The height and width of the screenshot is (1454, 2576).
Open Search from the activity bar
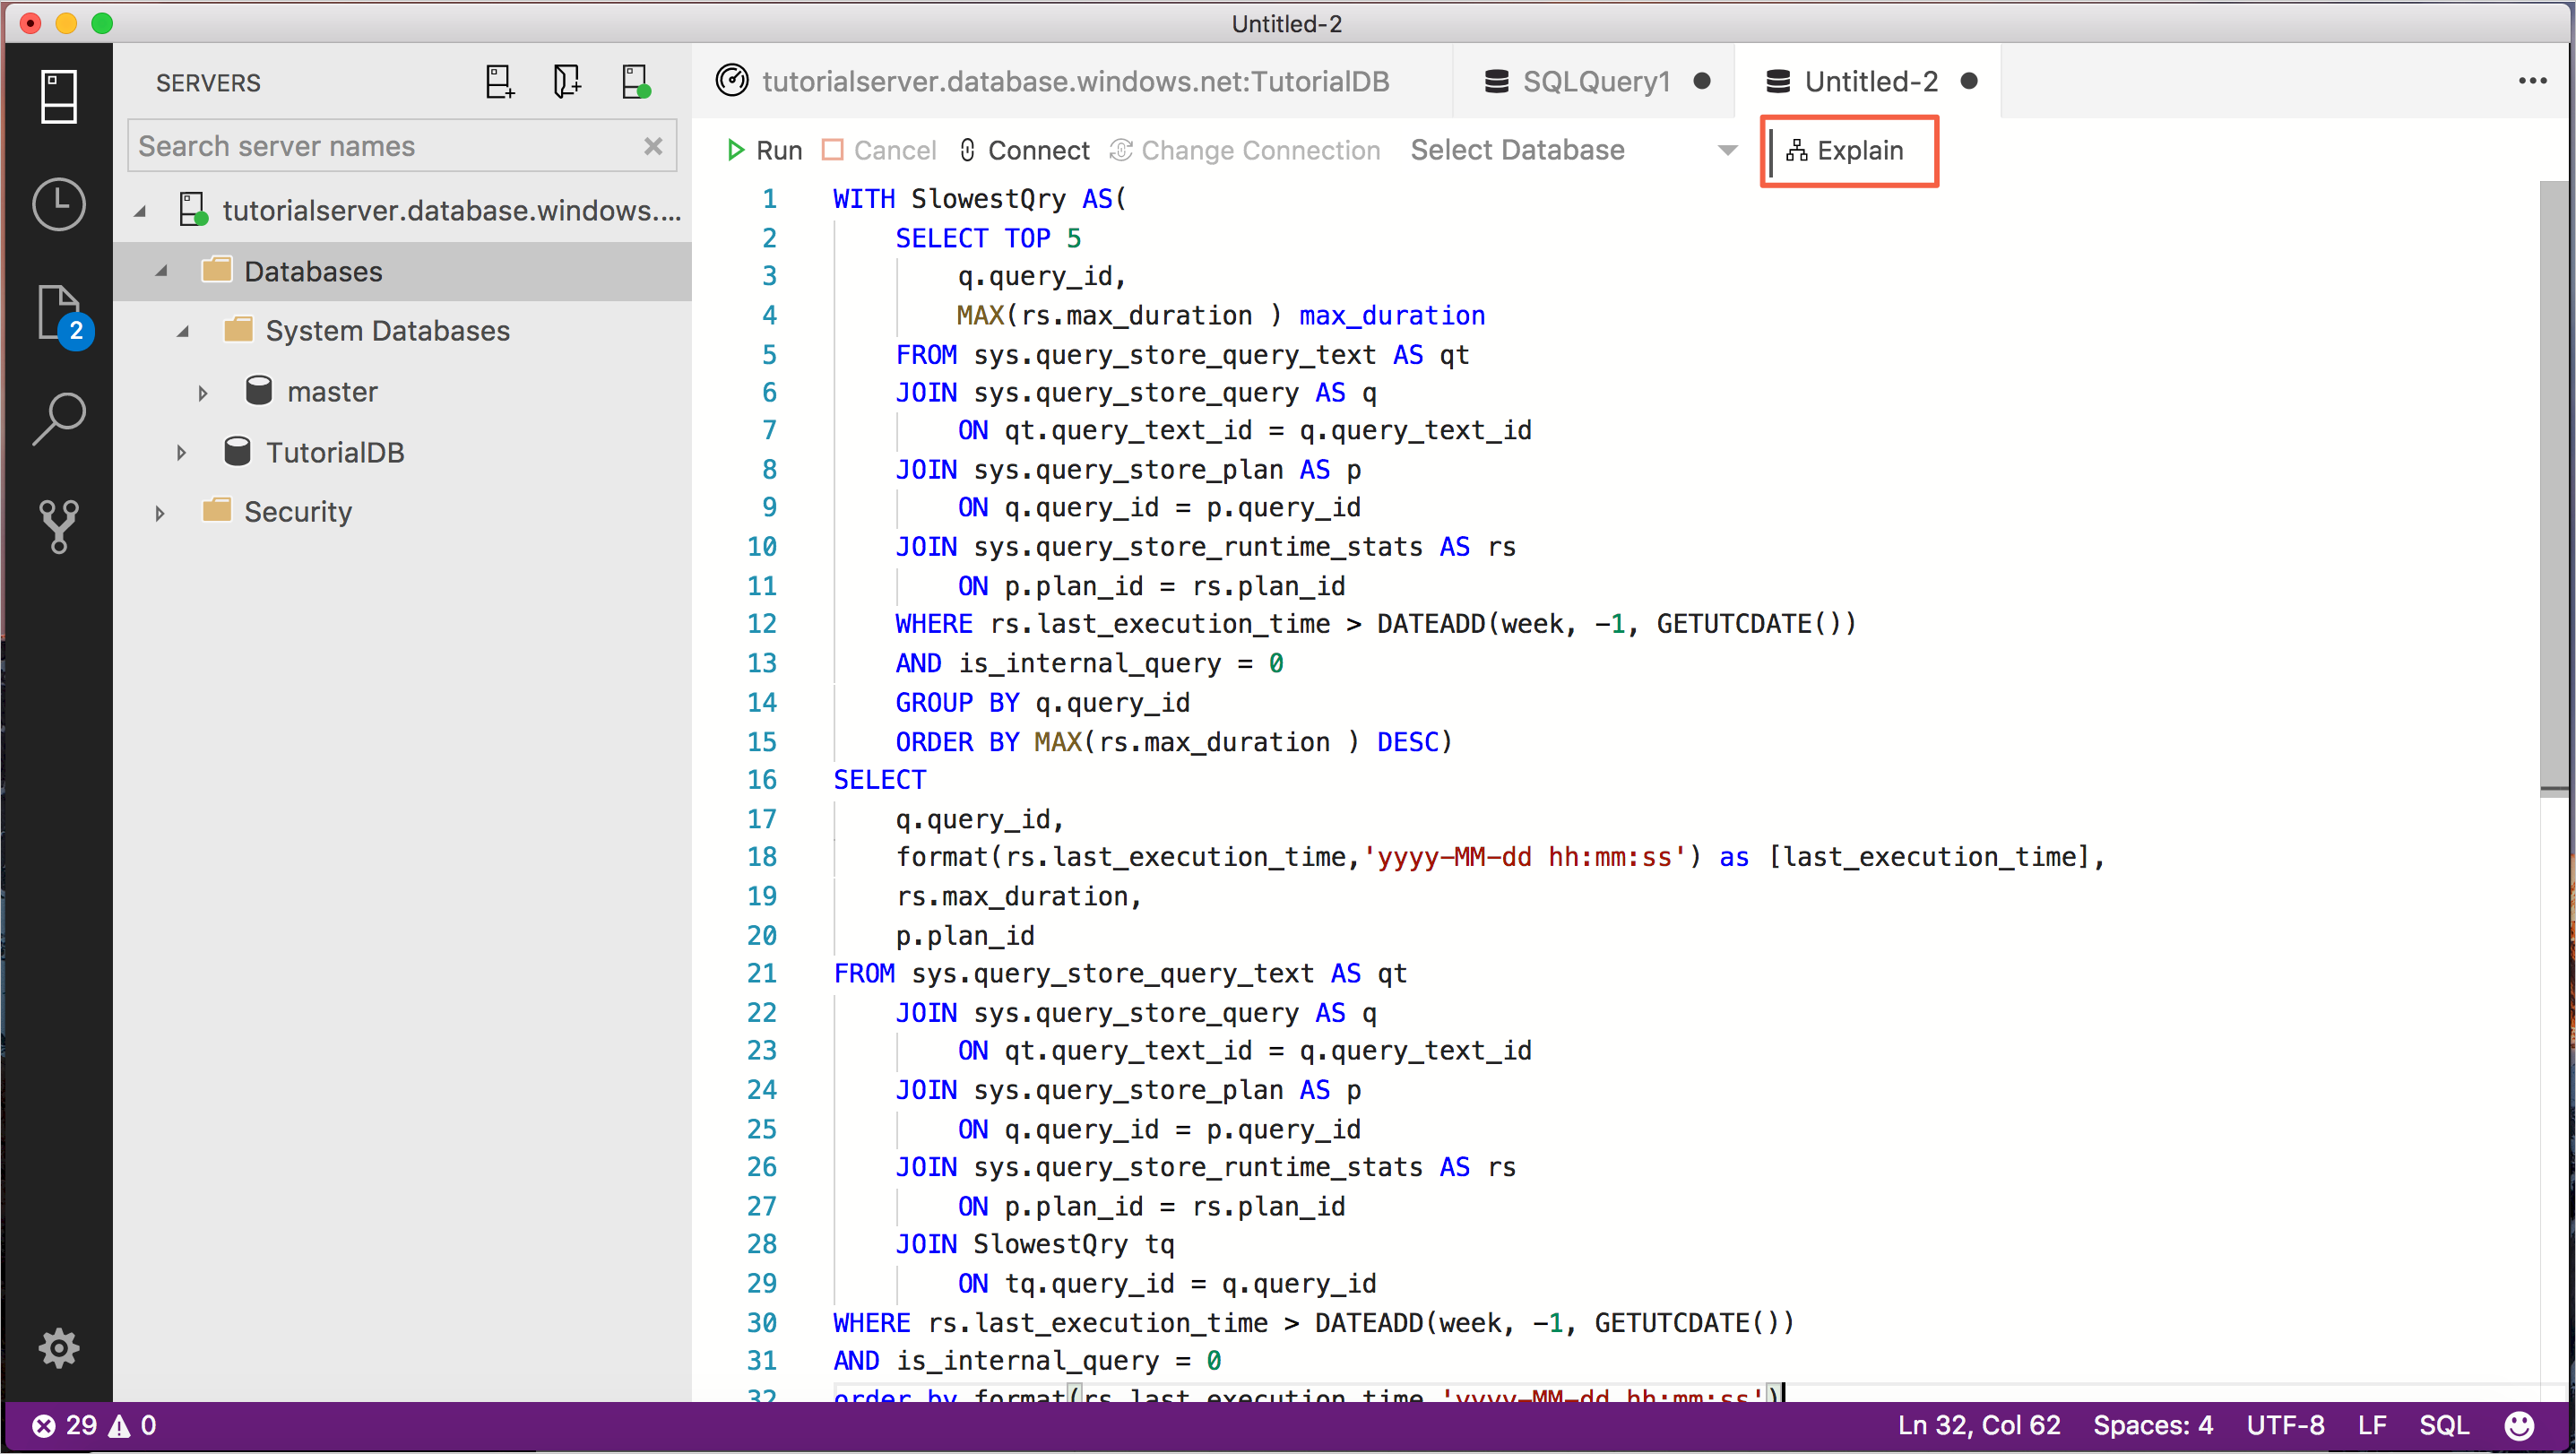point(58,418)
